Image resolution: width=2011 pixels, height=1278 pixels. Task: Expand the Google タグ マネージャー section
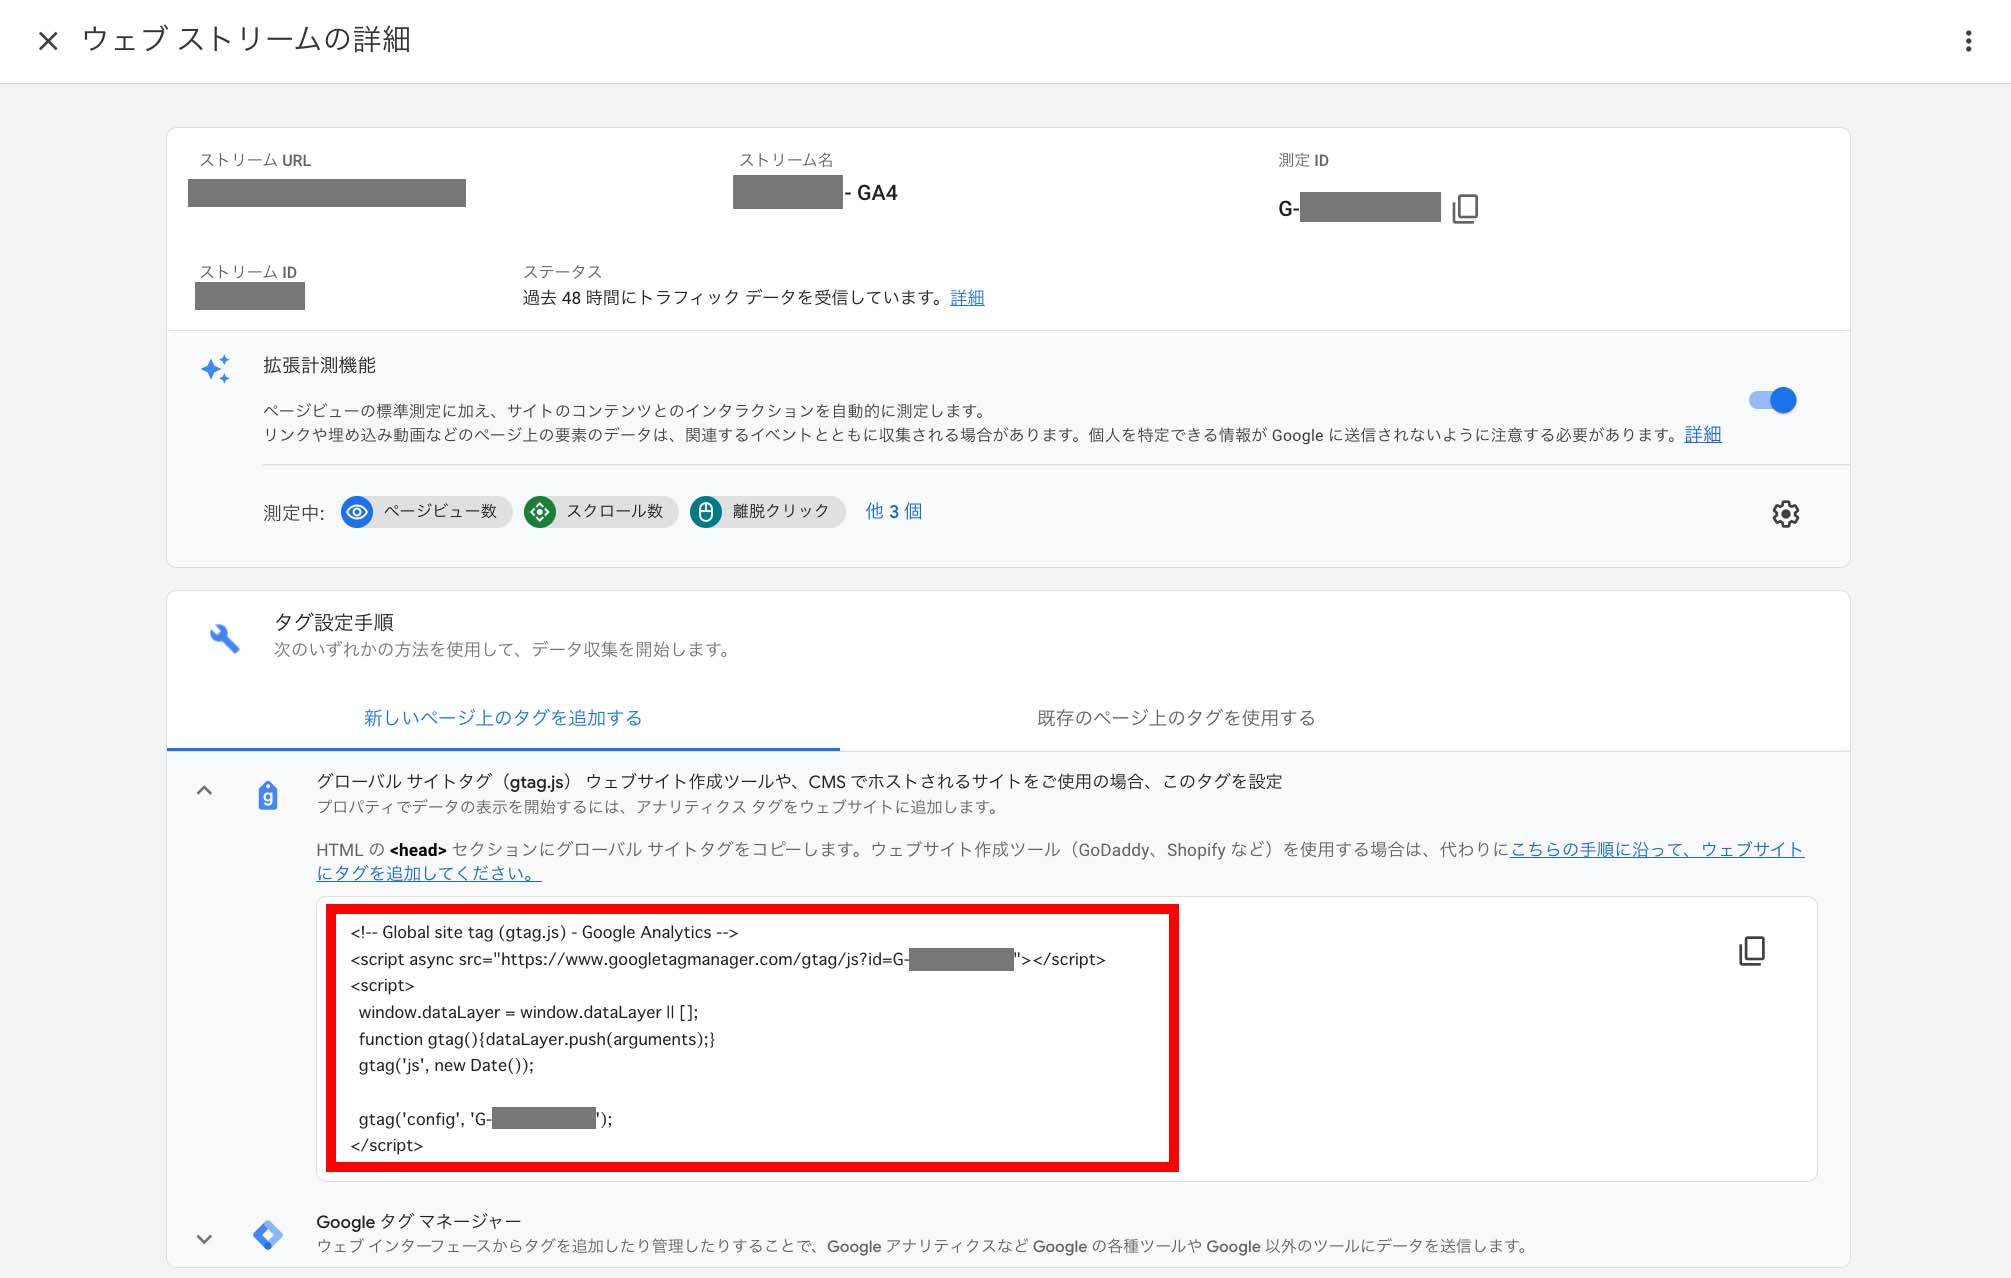(x=204, y=1239)
